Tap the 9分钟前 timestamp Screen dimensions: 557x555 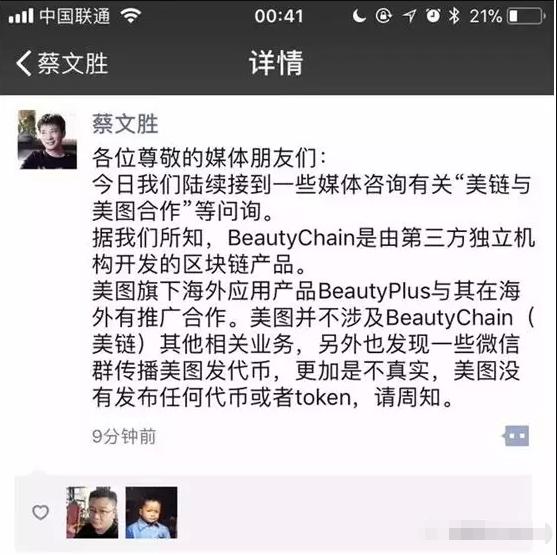(x=124, y=436)
